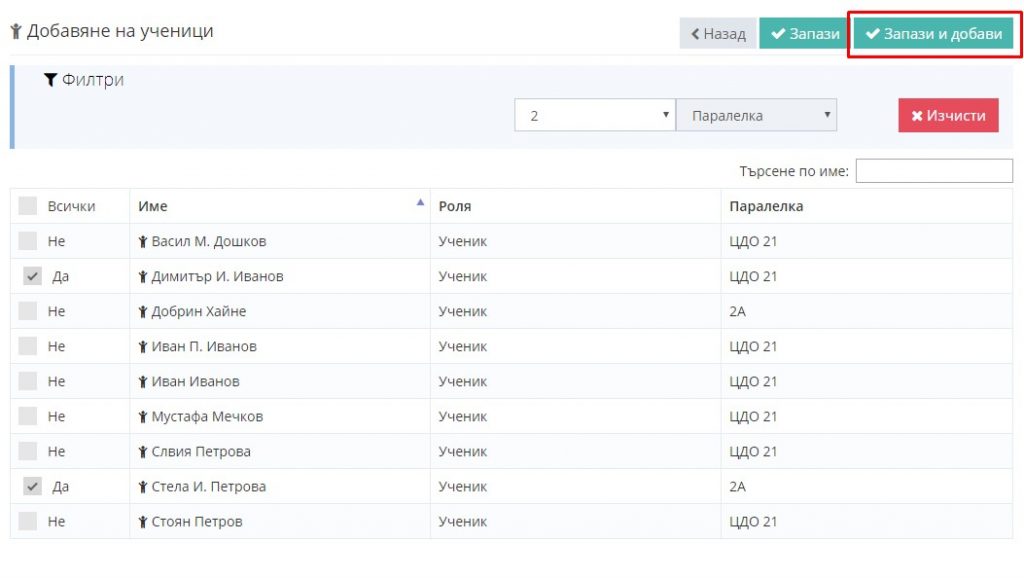1024x578 pixels.
Task: Click the Запази и добави button
Action: pyautogui.click(x=934, y=33)
